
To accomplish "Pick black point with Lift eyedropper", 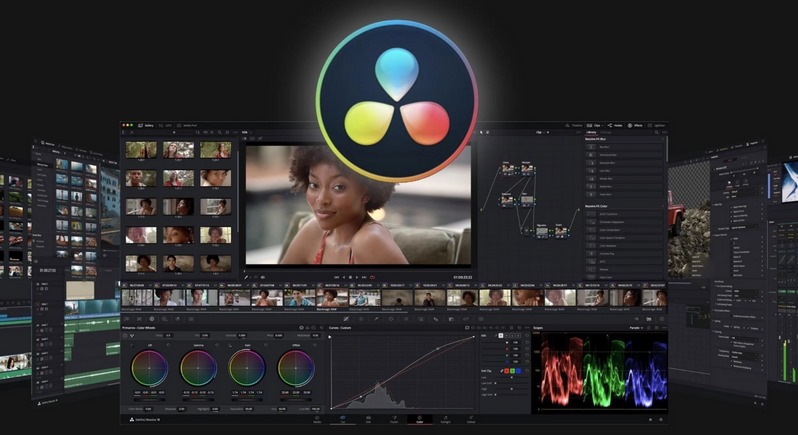I will click(131, 345).
